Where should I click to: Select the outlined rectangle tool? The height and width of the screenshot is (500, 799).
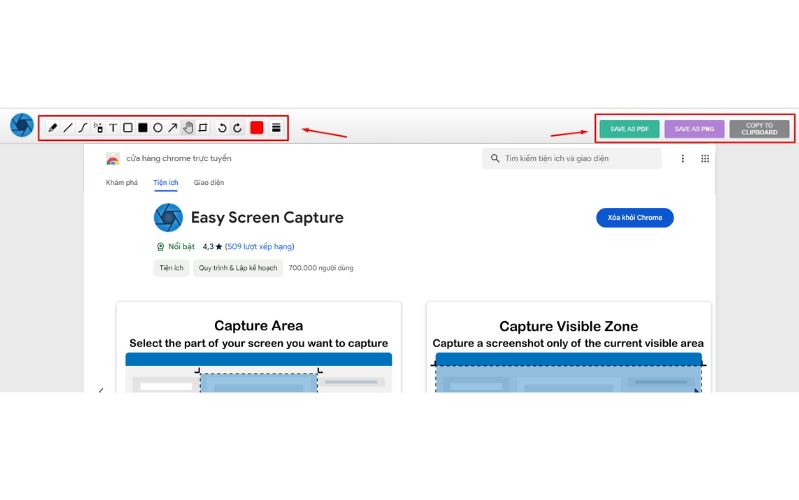click(x=128, y=127)
